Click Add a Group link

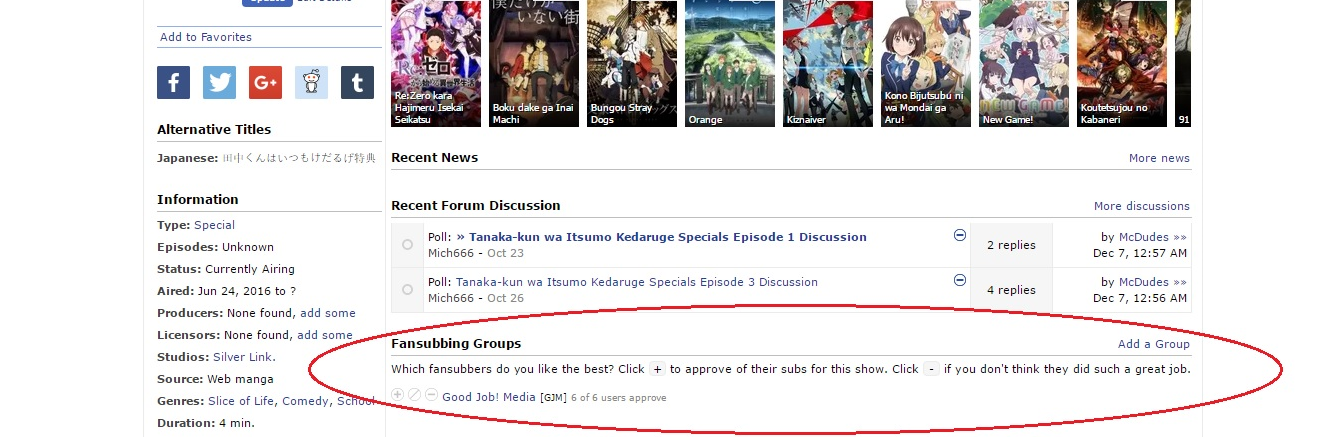coord(1153,344)
